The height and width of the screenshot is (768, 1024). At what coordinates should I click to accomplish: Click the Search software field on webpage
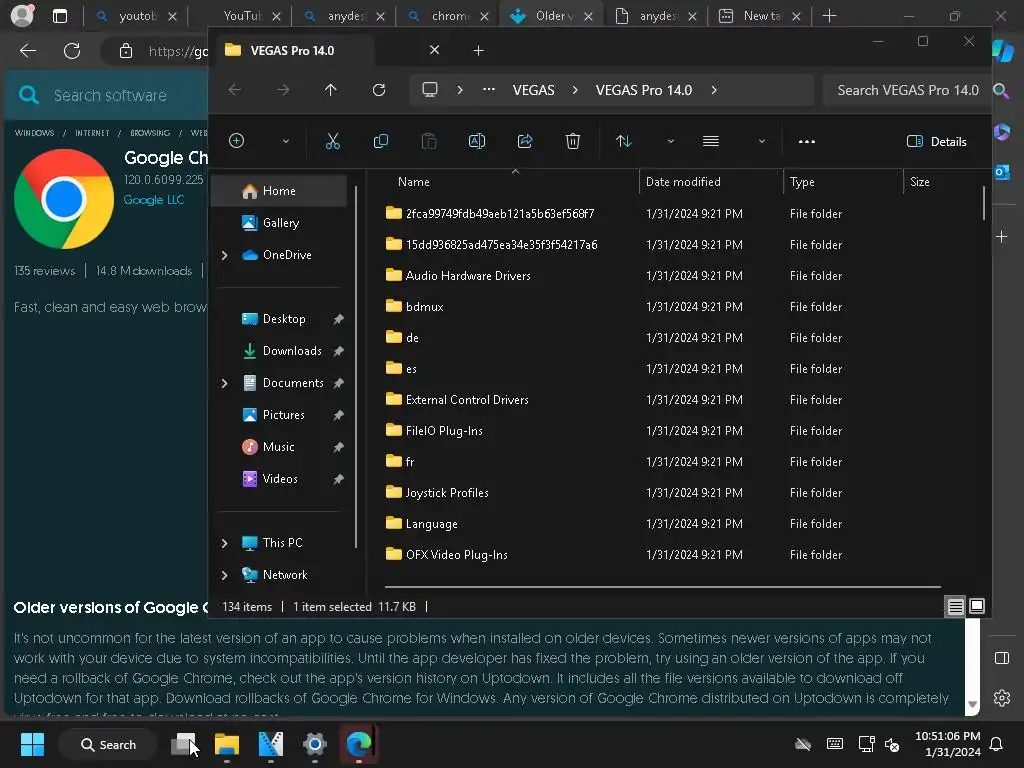pyautogui.click(x=110, y=95)
